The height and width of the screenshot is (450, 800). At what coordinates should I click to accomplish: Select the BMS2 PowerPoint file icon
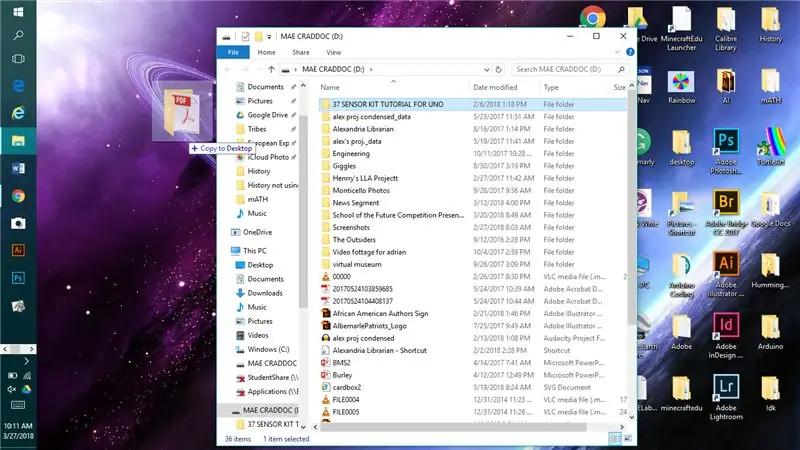coord(326,363)
